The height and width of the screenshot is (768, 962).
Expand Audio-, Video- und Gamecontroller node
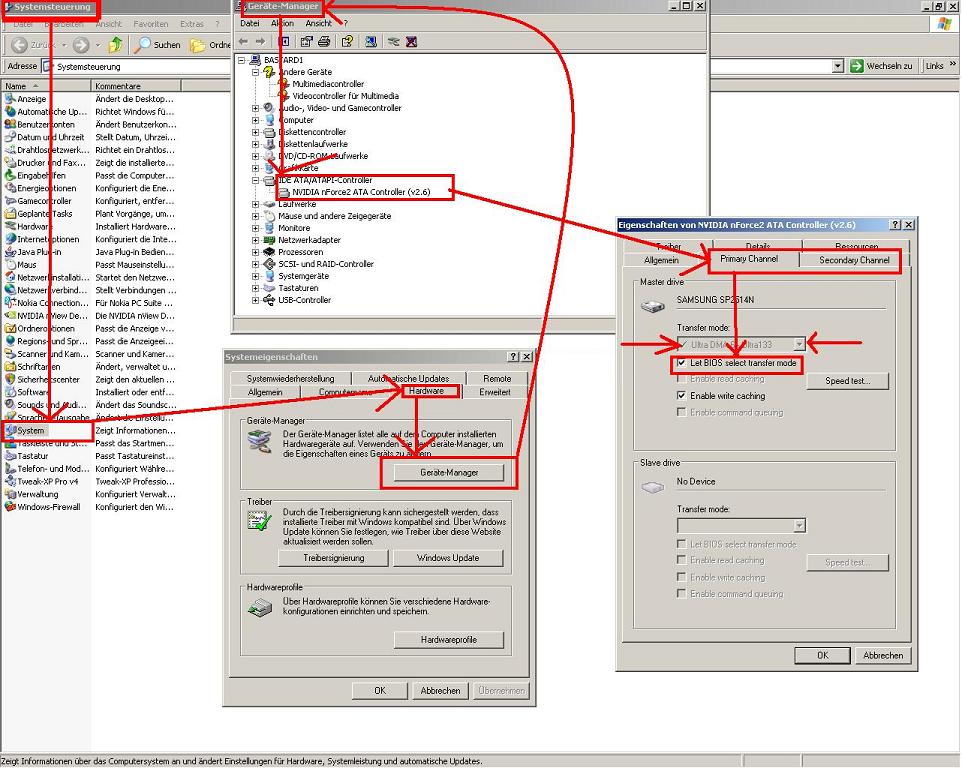(x=255, y=108)
